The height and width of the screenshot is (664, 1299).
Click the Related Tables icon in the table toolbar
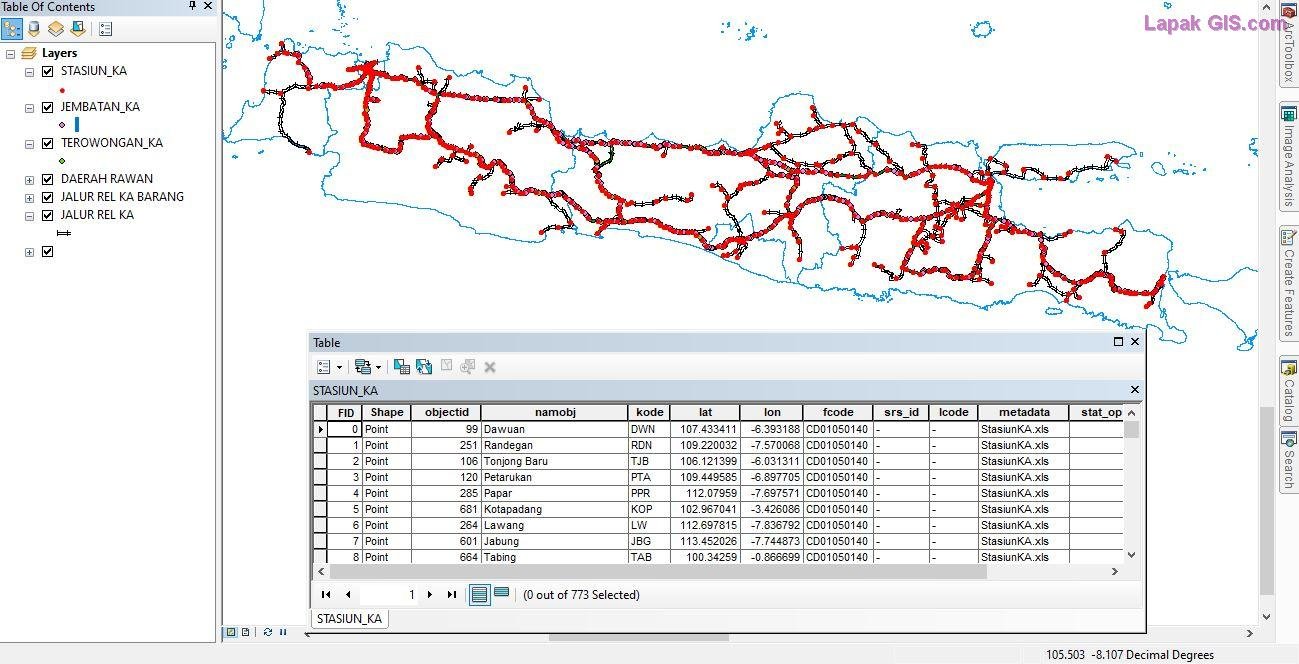(x=363, y=367)
